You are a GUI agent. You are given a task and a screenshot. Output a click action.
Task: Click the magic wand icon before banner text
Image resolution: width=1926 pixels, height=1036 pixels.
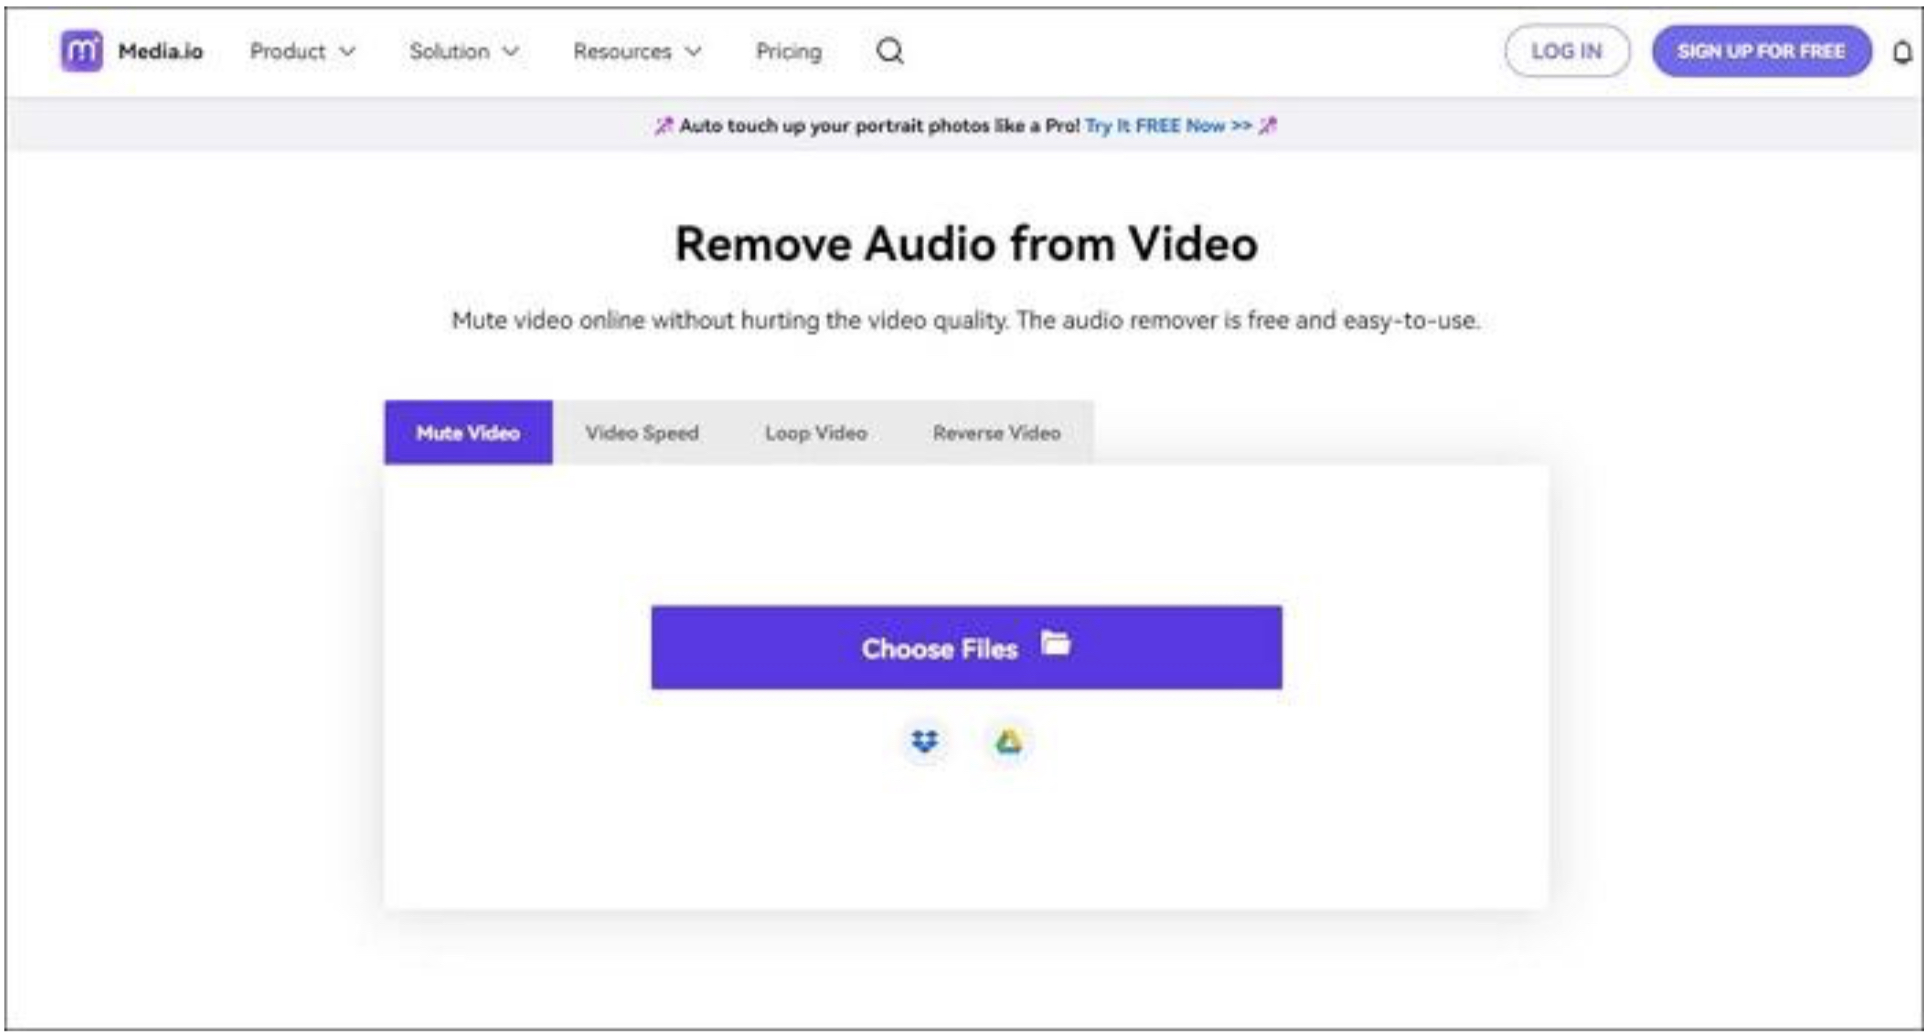click(x=663, y=126)
